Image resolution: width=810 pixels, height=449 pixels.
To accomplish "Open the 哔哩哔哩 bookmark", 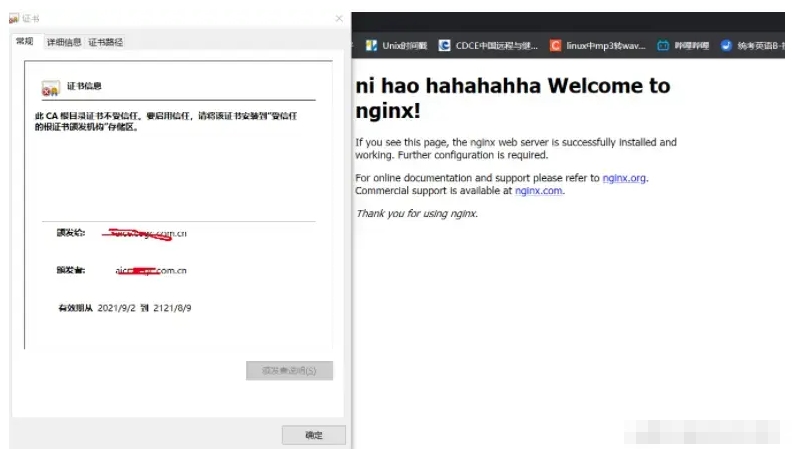I will click(x=683, y=45).
